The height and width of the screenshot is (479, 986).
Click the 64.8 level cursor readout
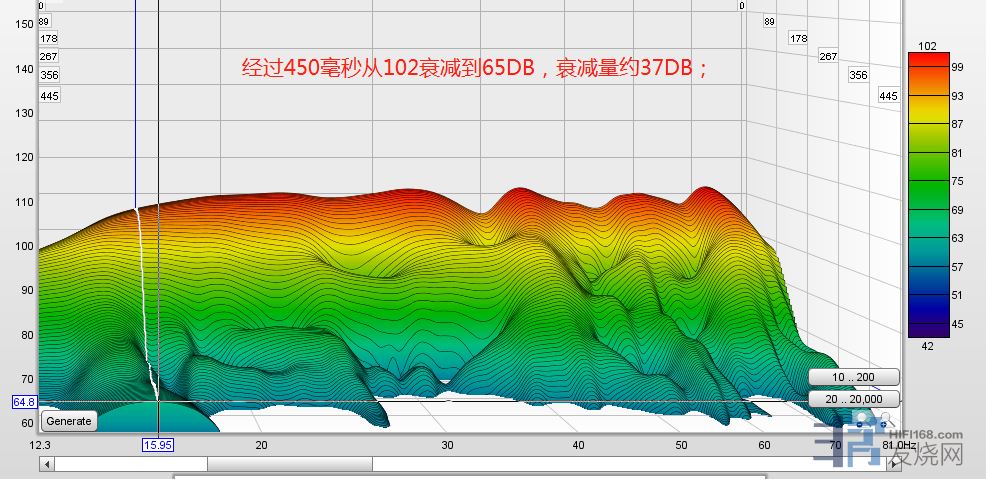(x=24, y=401)
